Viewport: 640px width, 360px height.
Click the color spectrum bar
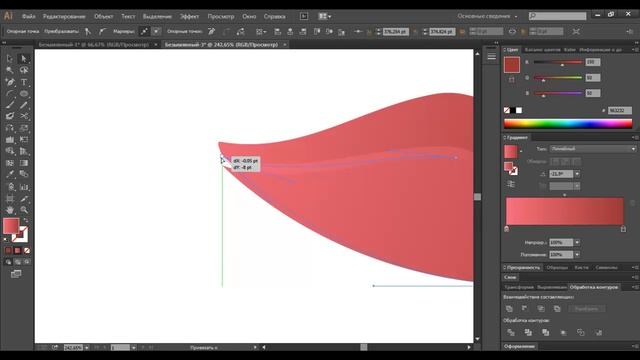(568, 123)
